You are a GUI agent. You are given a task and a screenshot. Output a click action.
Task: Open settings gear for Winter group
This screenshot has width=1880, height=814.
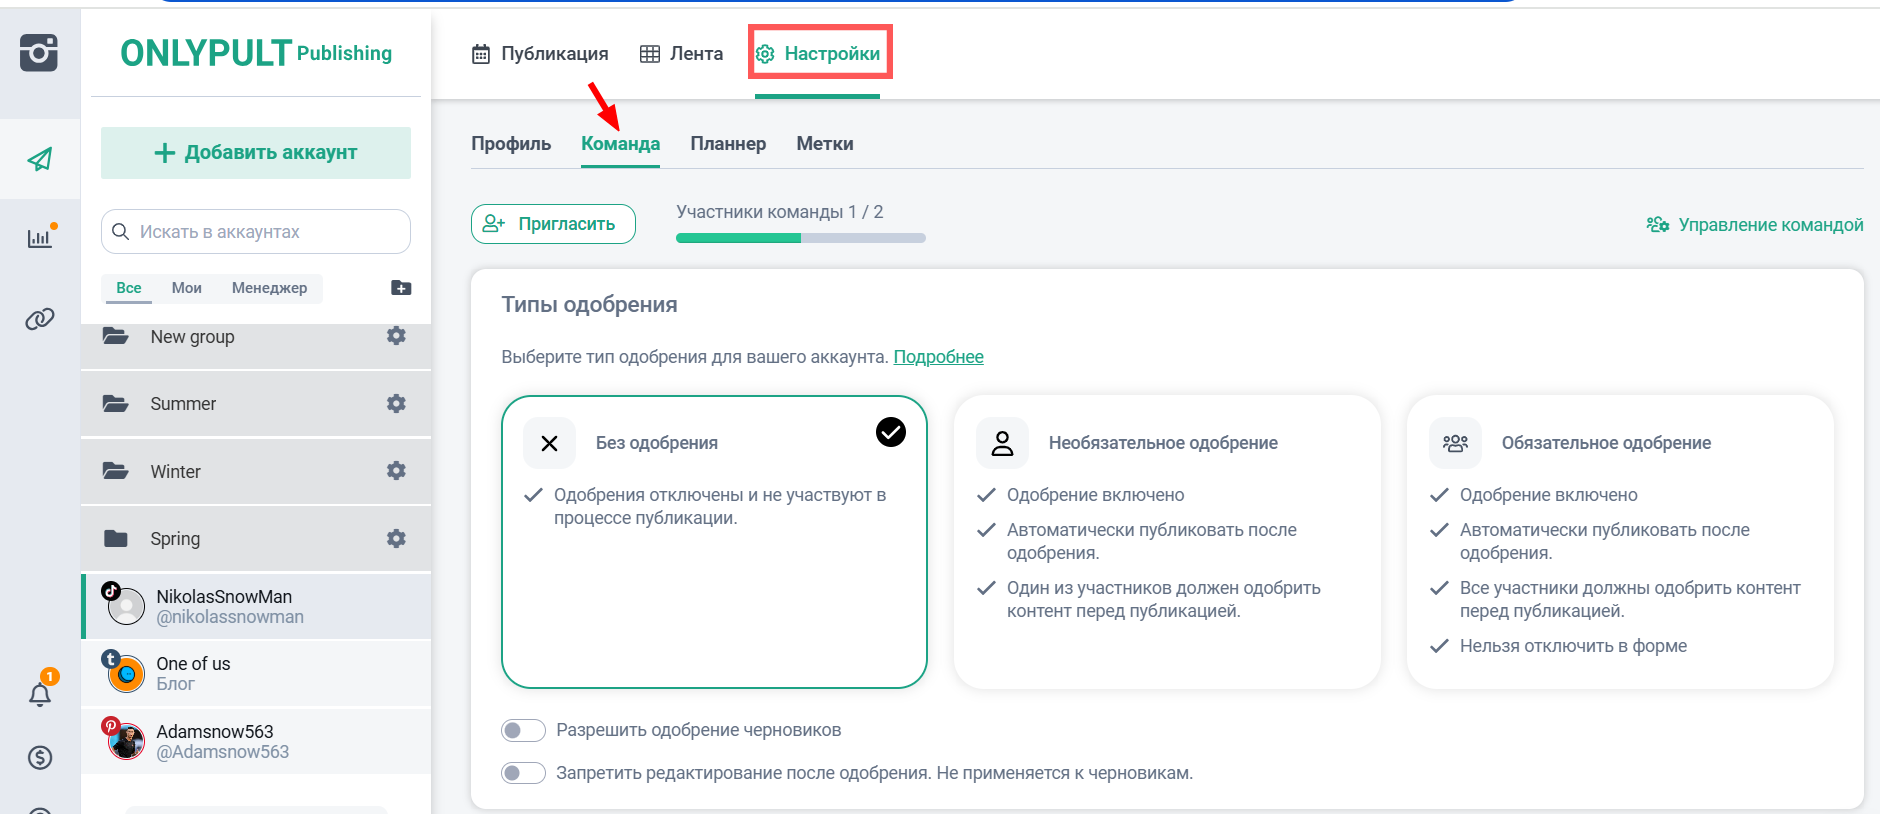click(396, 471)
